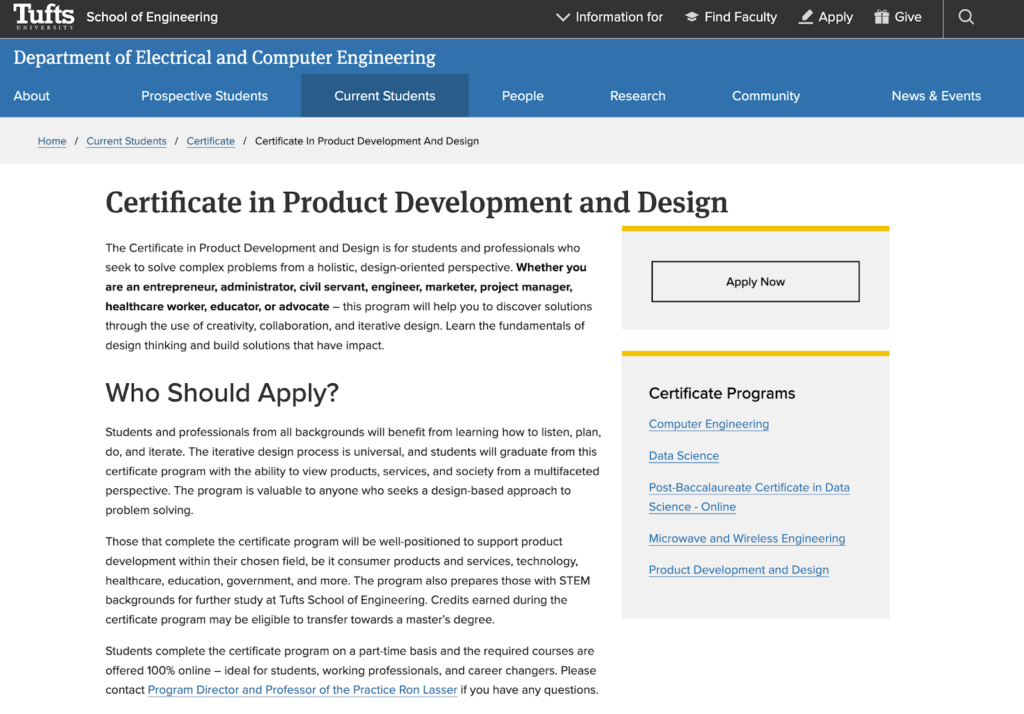Click Current Students breadcrumb link

click(x=126, y=141)
